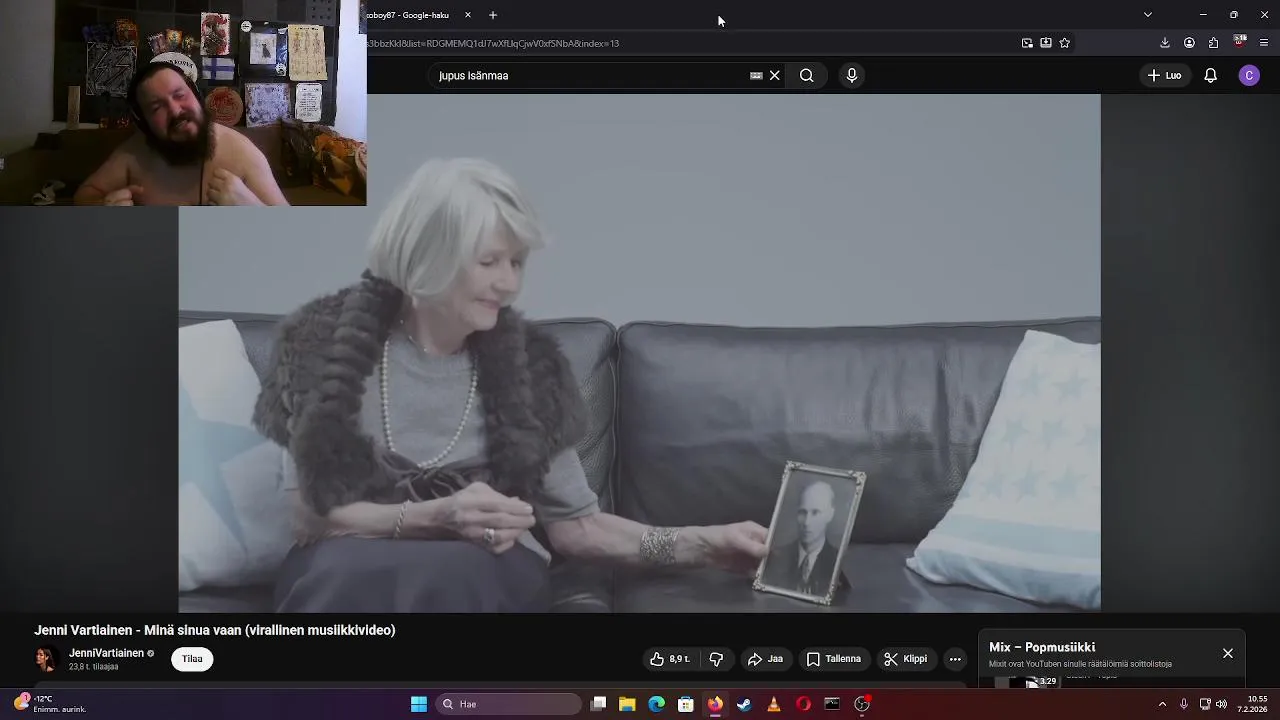
Task: Subscribe via the Tilaa button
Action: [x=192, y=659]
